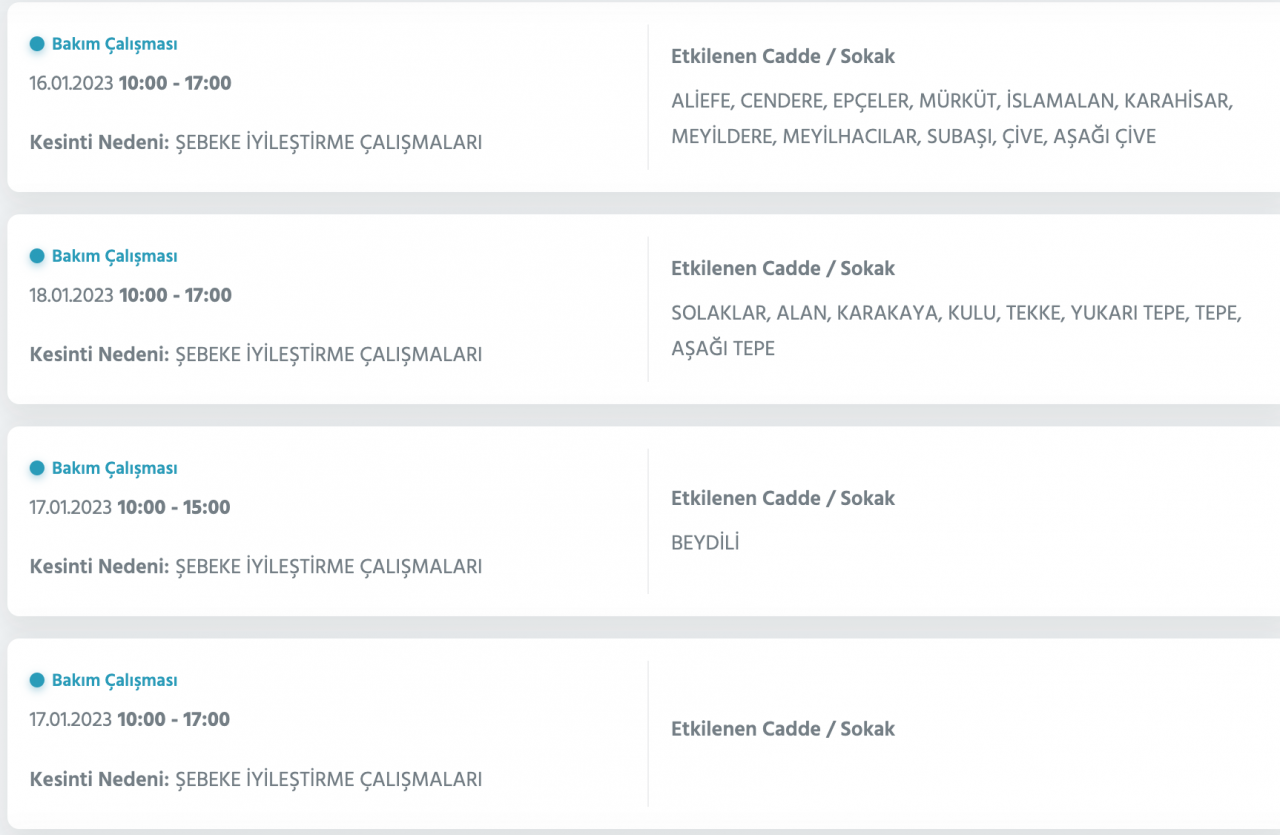This screenshot has height=835, width=1280.
Task: Click Bakım Çalışması label on first card
Action: coord(114,44)
